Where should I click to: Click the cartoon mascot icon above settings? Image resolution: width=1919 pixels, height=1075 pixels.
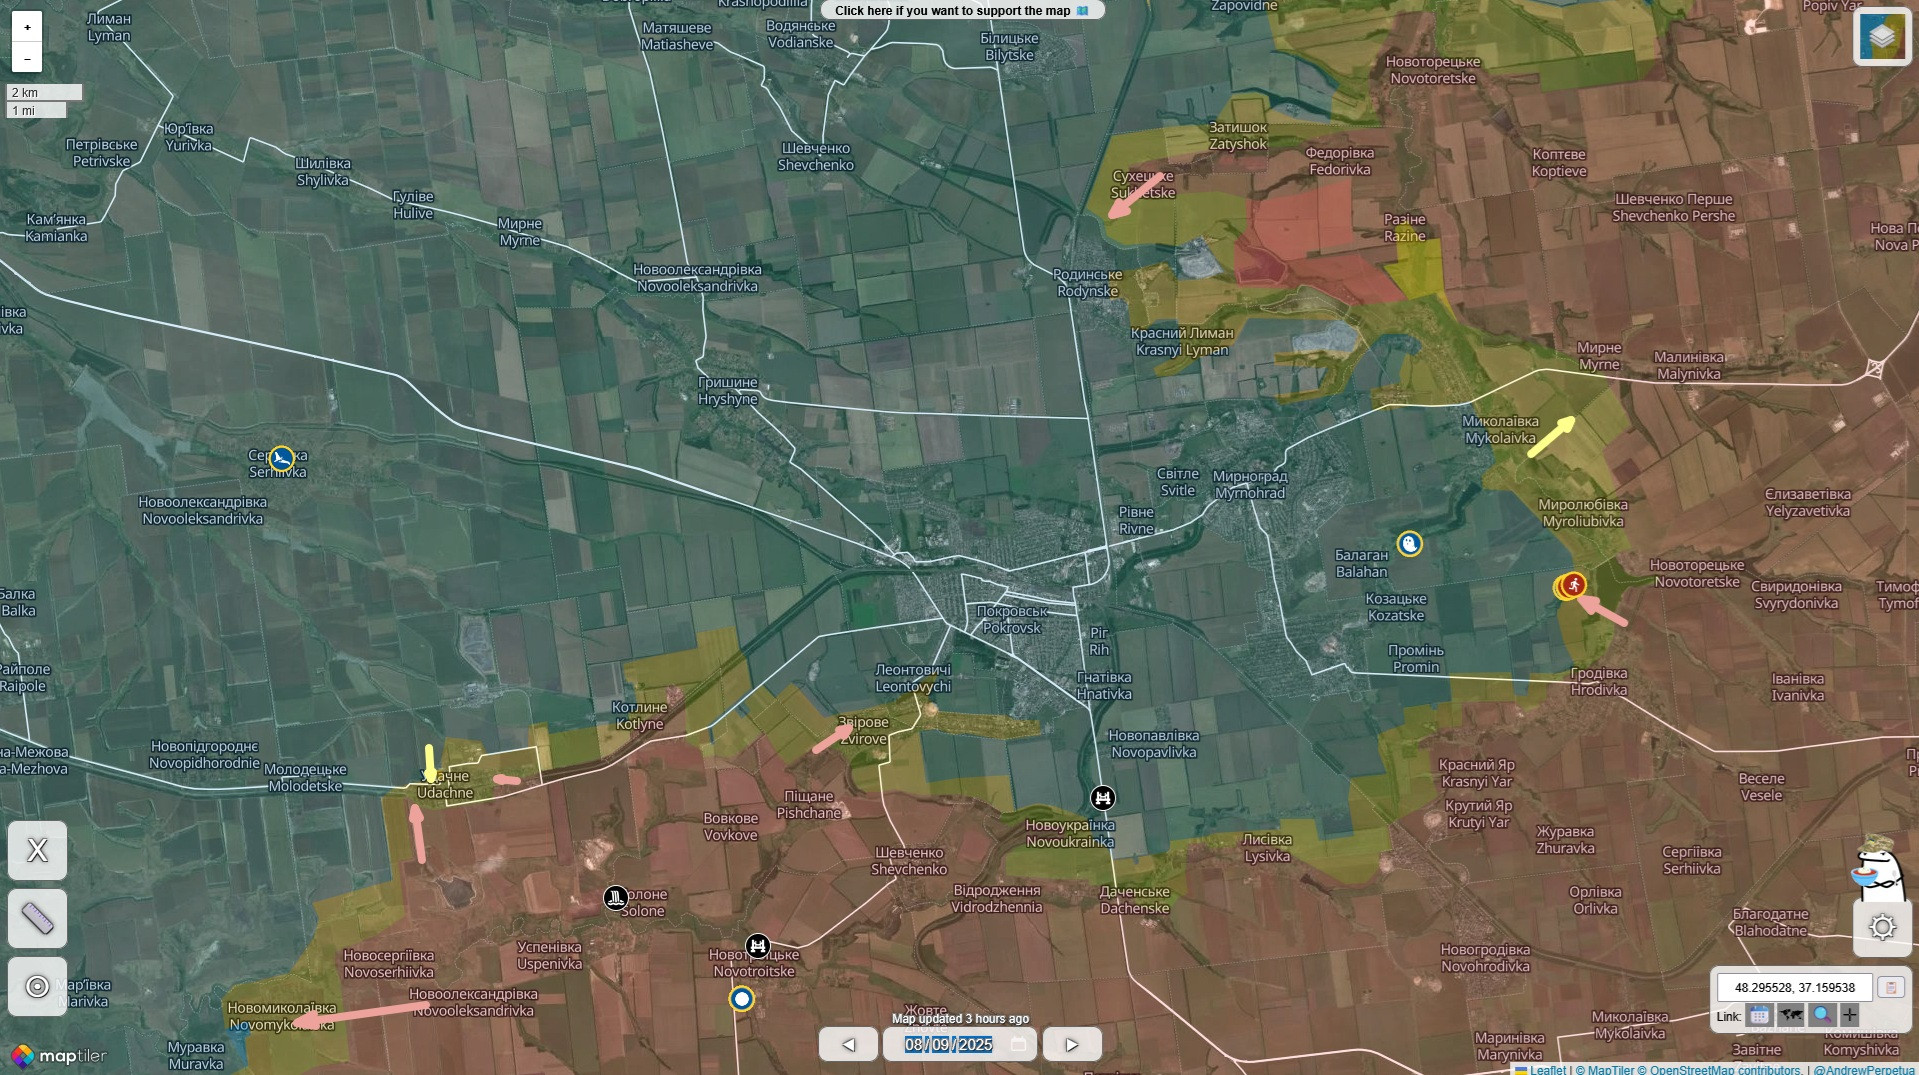(x=1879, y=867)
